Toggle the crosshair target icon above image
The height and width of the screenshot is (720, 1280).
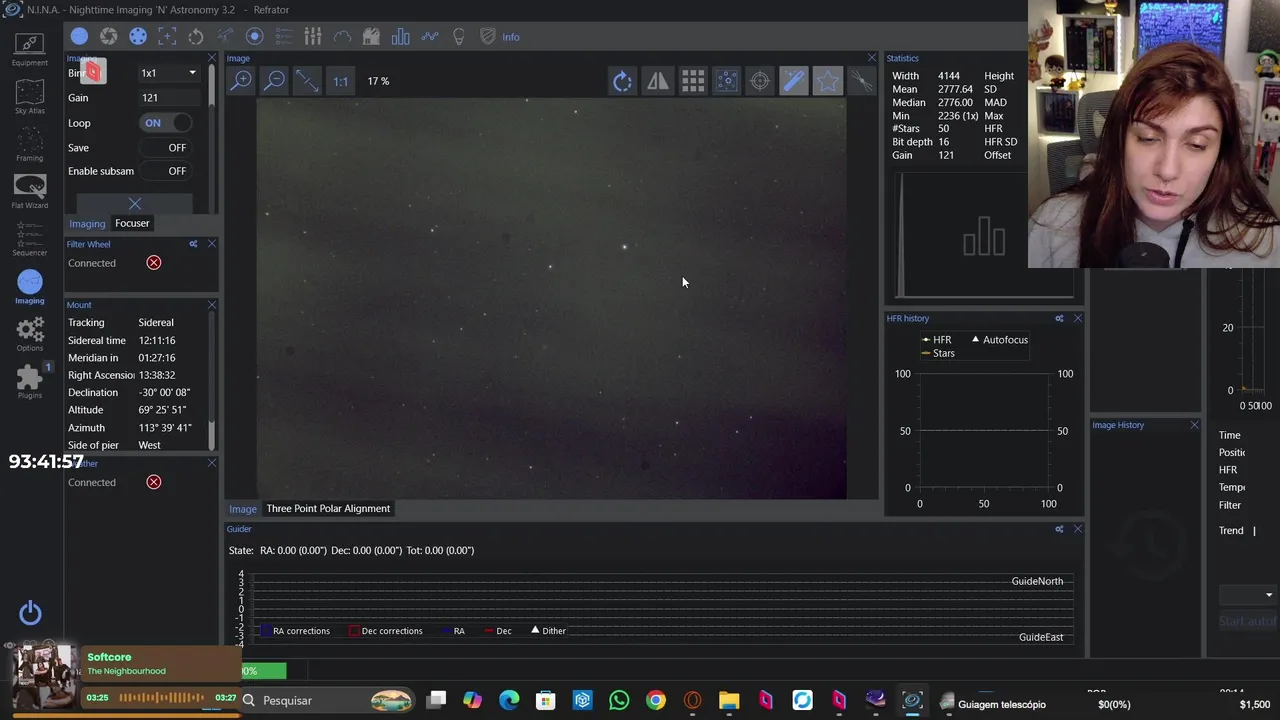point(760,81)
